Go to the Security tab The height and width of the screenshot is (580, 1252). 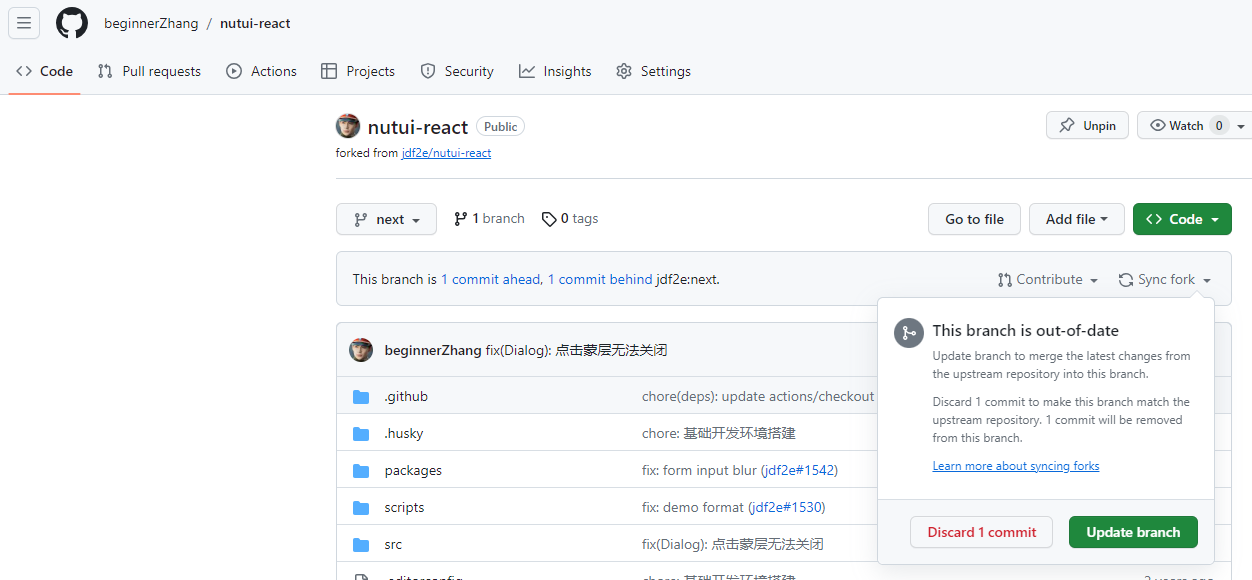point(457,71)
